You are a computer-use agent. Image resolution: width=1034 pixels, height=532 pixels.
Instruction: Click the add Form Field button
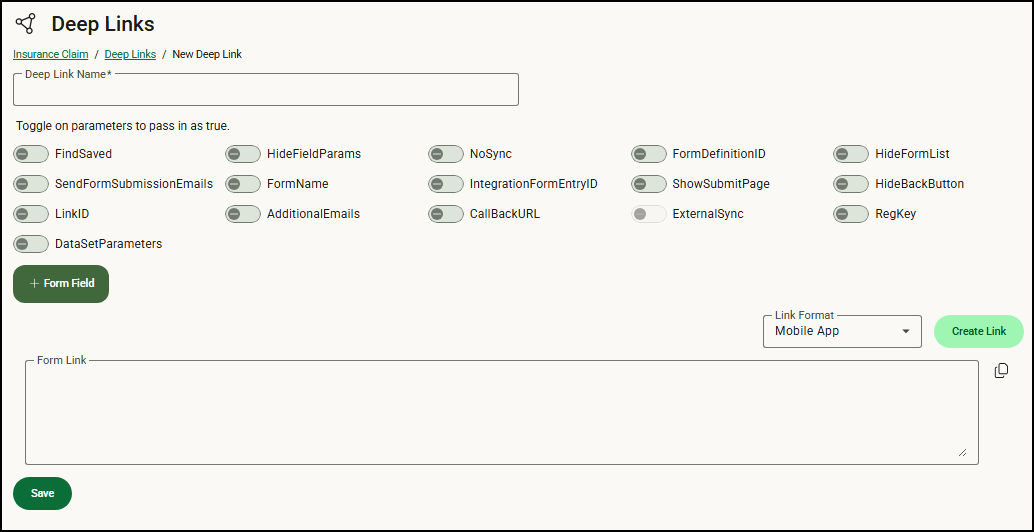[61, 283]
